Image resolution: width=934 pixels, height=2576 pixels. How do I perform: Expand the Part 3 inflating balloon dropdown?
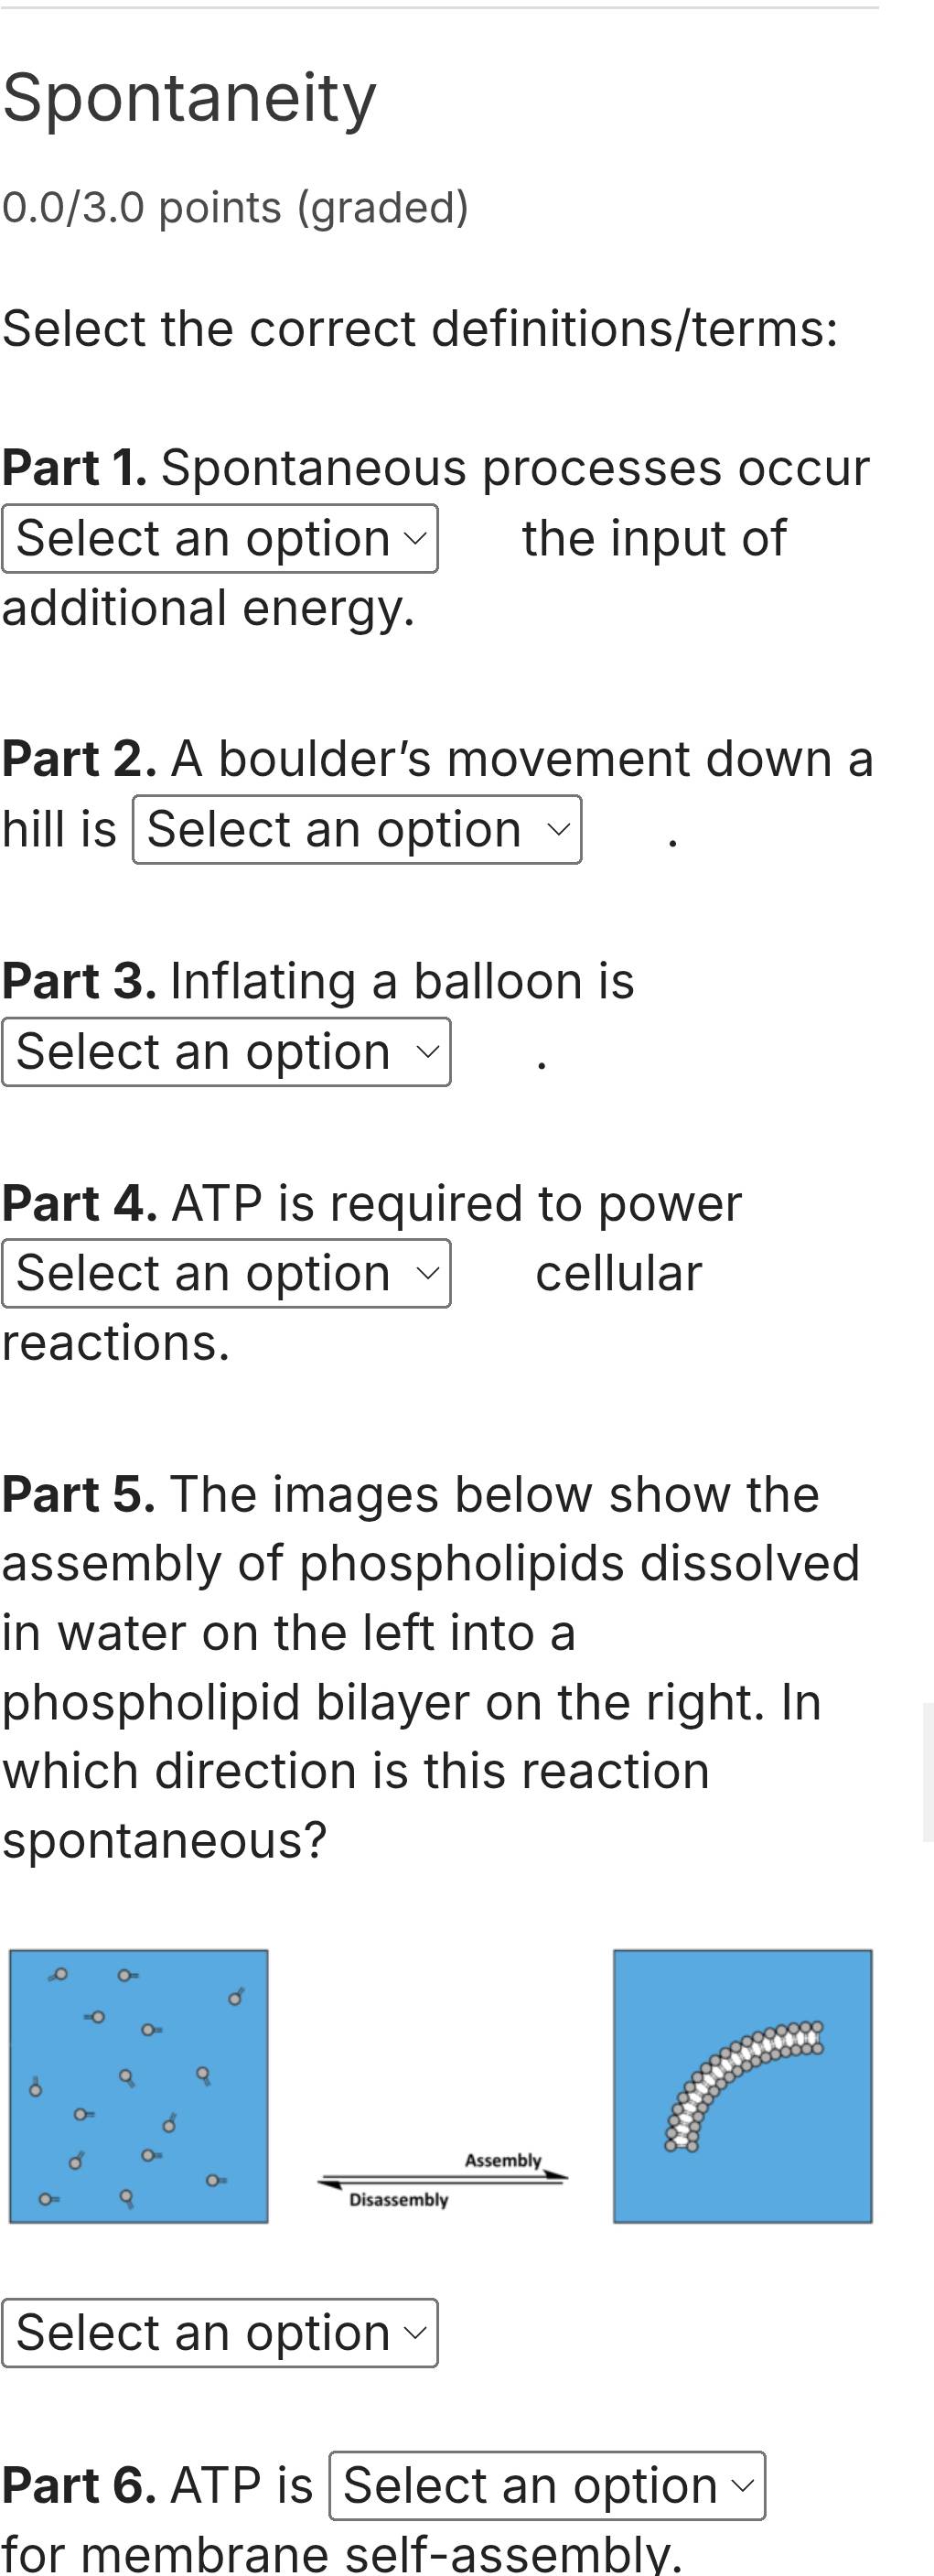226,1052
